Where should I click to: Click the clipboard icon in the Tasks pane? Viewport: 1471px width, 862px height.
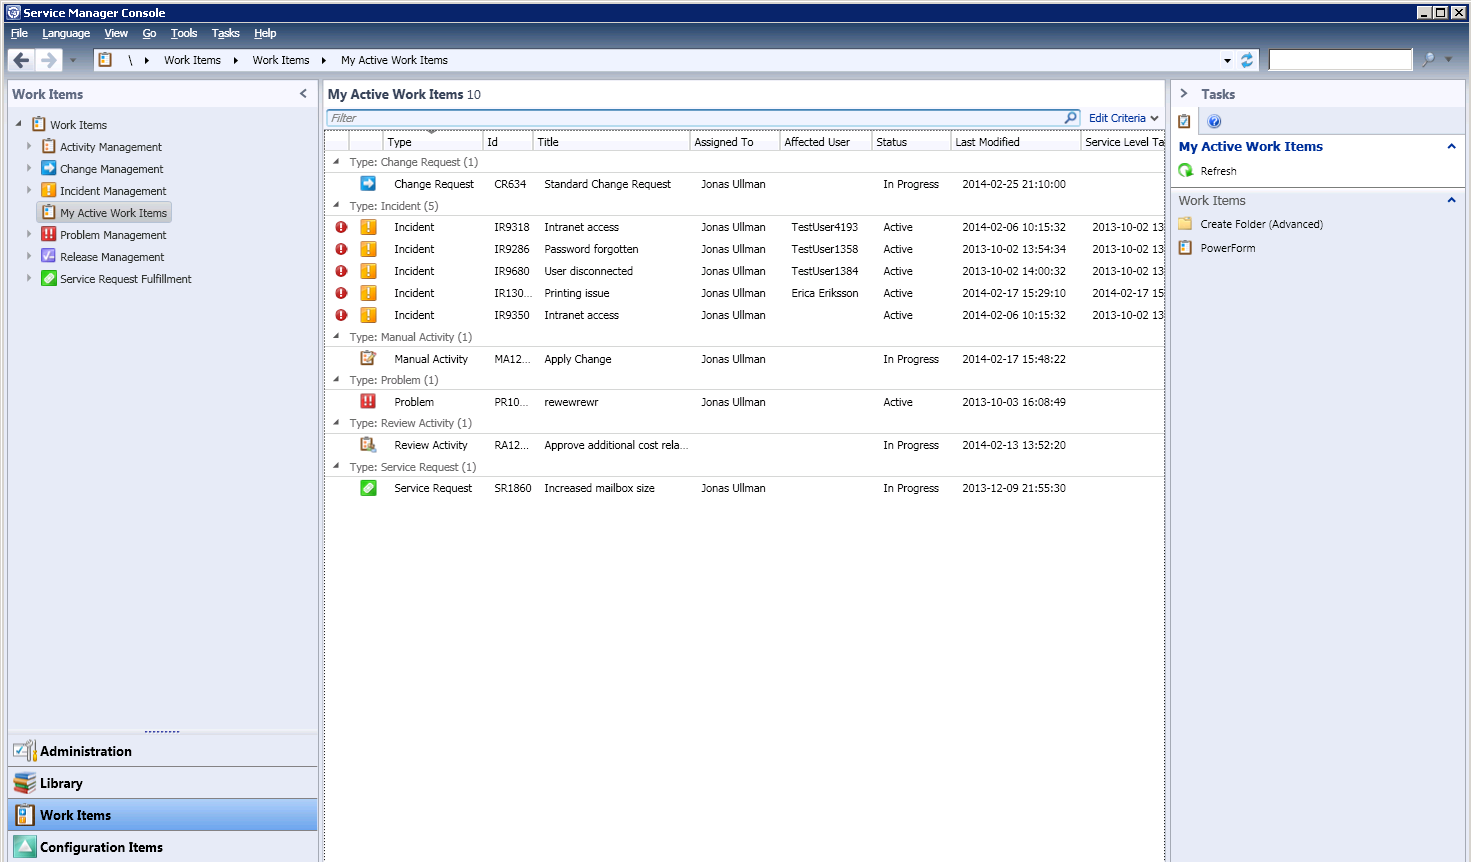pos(1184,121)
